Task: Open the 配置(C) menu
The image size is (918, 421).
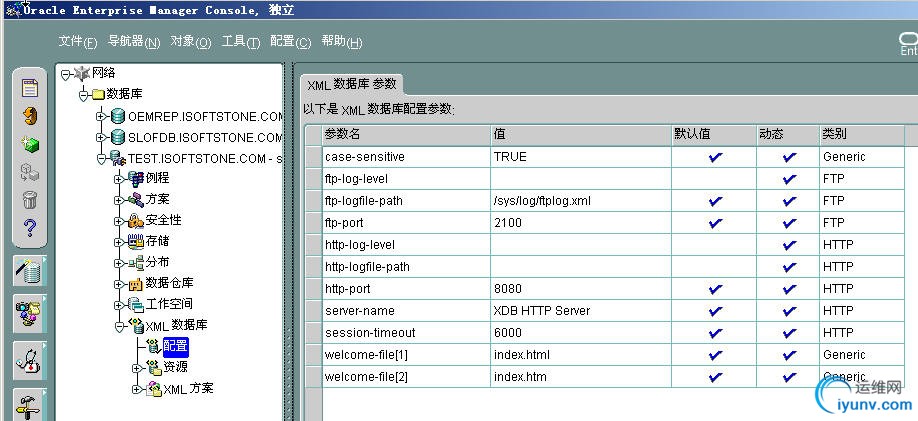Action: click(x=290, y=42)
